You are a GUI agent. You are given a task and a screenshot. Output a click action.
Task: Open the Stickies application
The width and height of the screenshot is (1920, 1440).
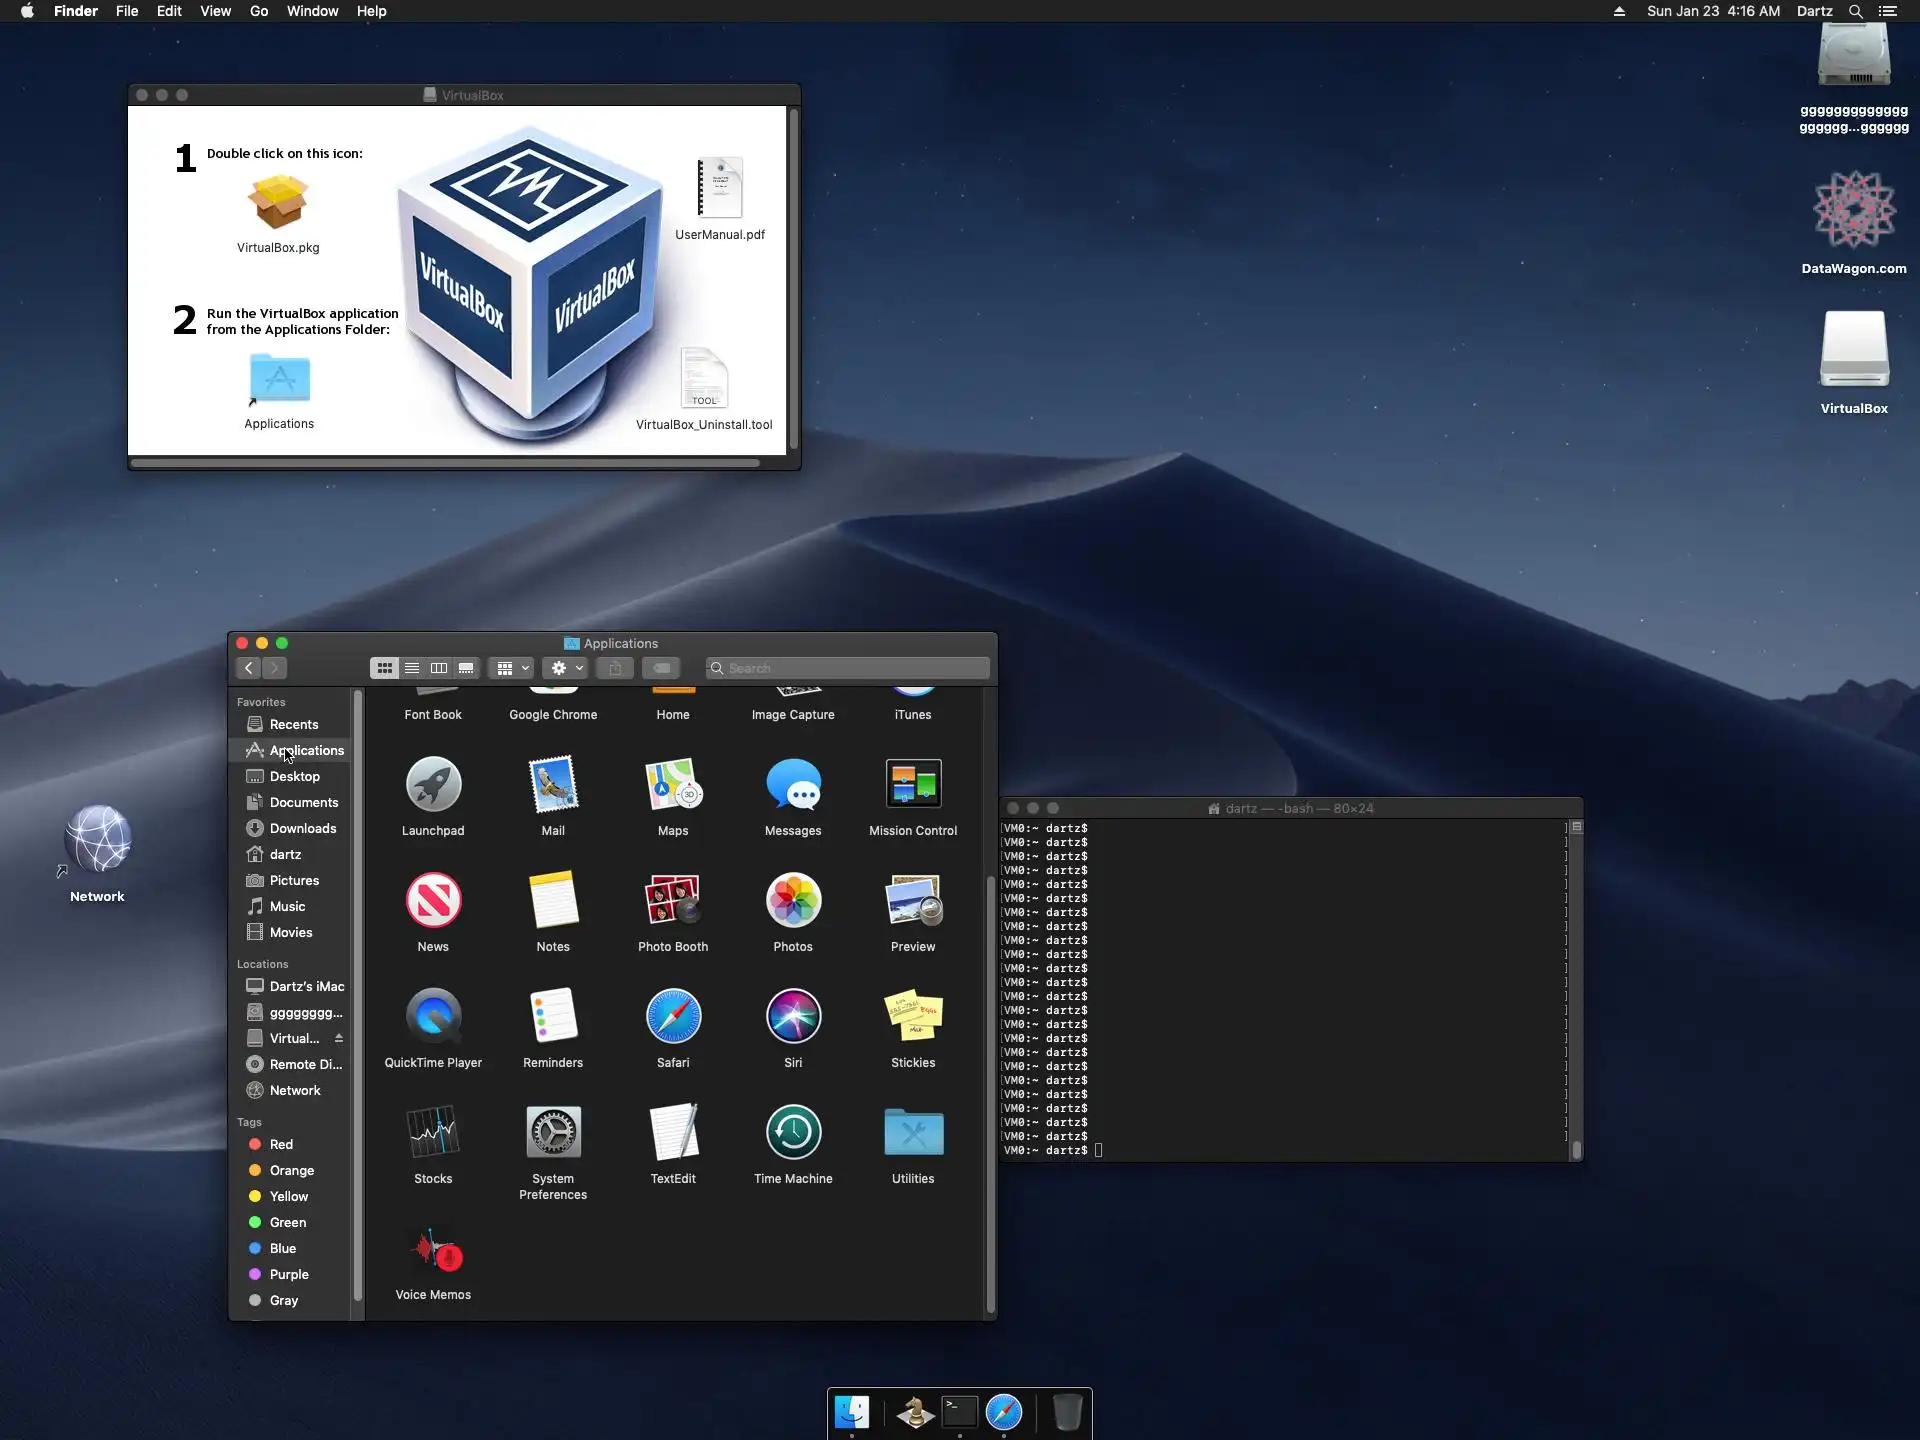(x=913, y=1017)
